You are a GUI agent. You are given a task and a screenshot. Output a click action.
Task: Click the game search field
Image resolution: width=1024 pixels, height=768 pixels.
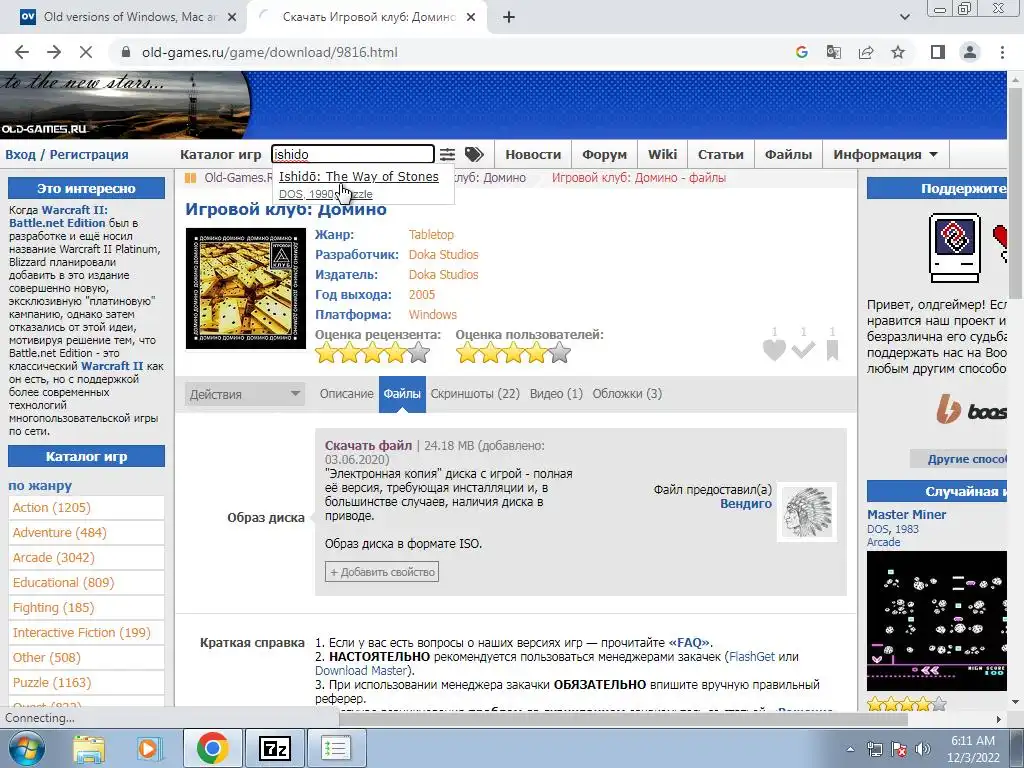coord(353,154)
